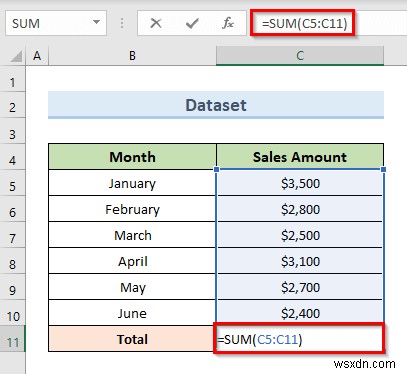Select row 1 header
The image size is (407, 374).
pyautogui.click(x=12, y=79)
